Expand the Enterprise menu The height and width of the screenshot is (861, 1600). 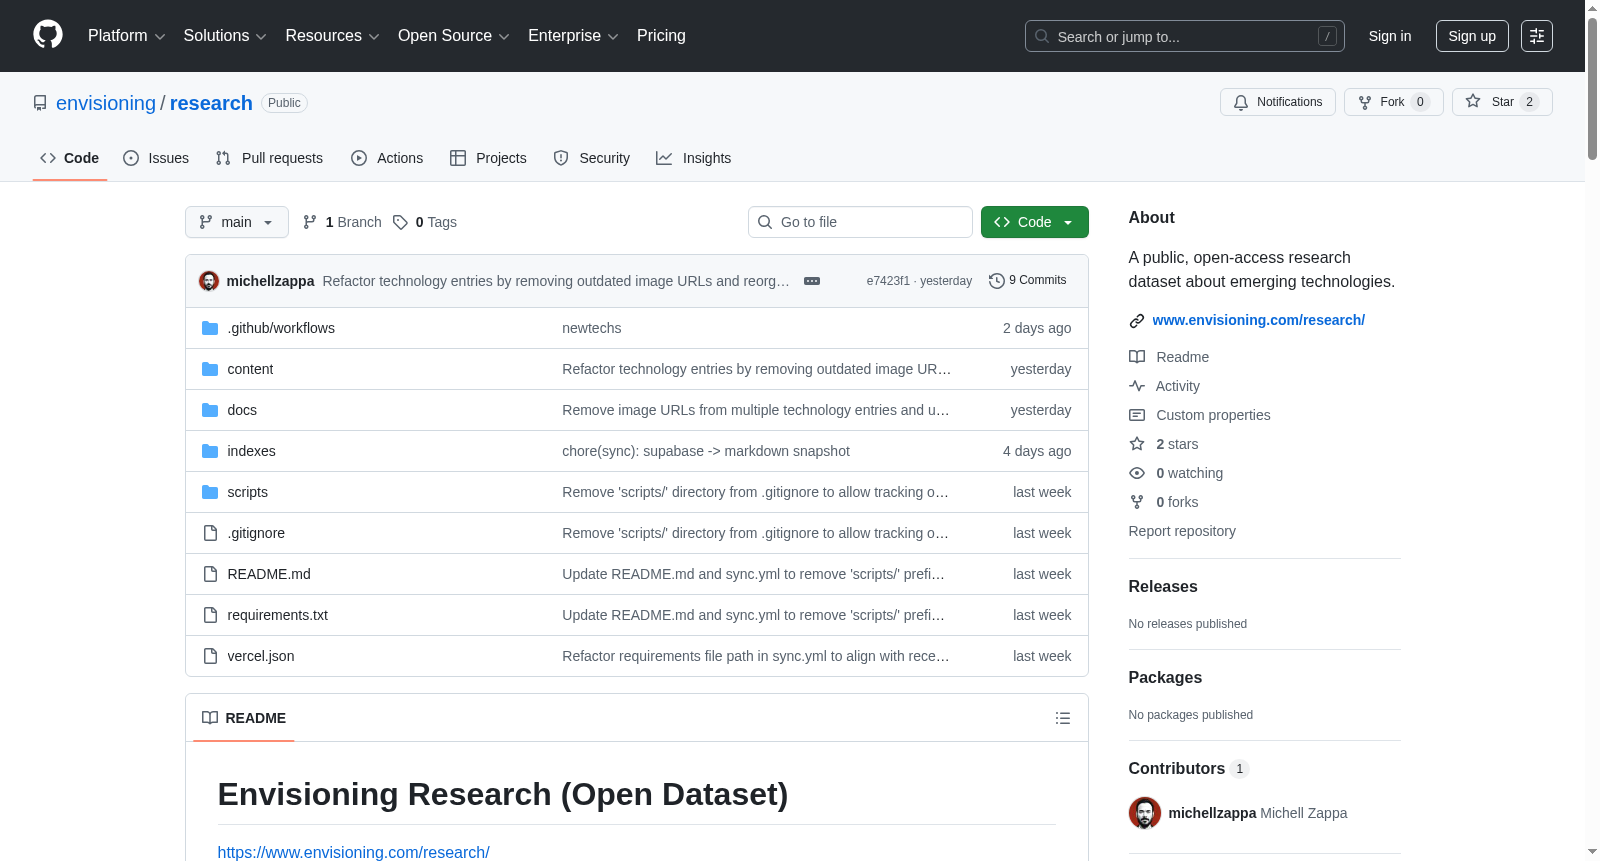[x=573, y=36]
